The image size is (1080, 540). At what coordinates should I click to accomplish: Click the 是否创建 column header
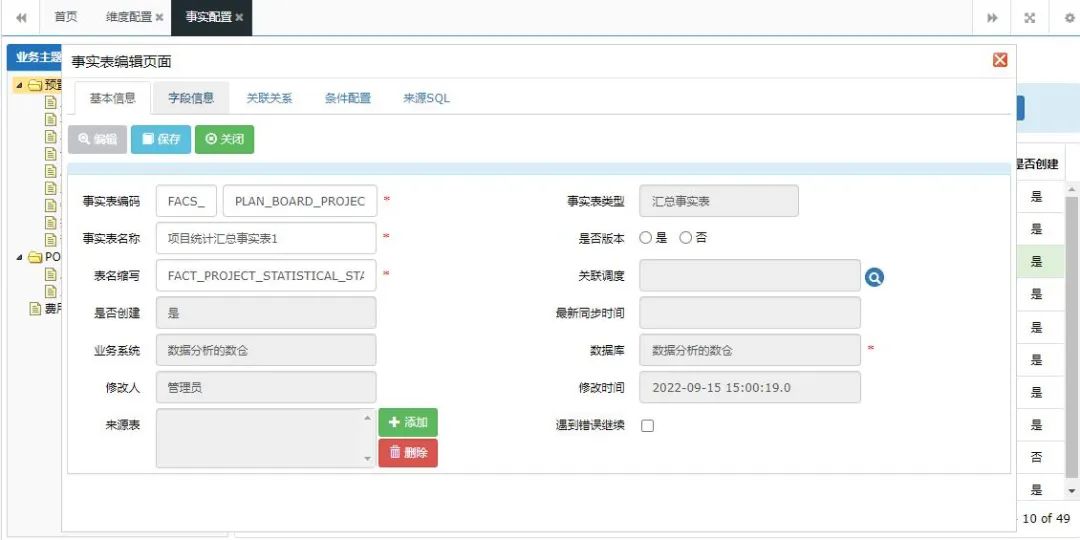pyautogui.click(x=1037, y=165)
